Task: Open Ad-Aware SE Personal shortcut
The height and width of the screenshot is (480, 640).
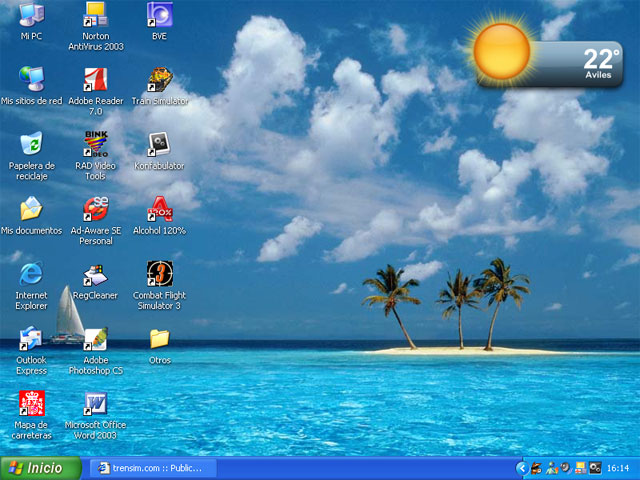Action: (x=96, y=209)
